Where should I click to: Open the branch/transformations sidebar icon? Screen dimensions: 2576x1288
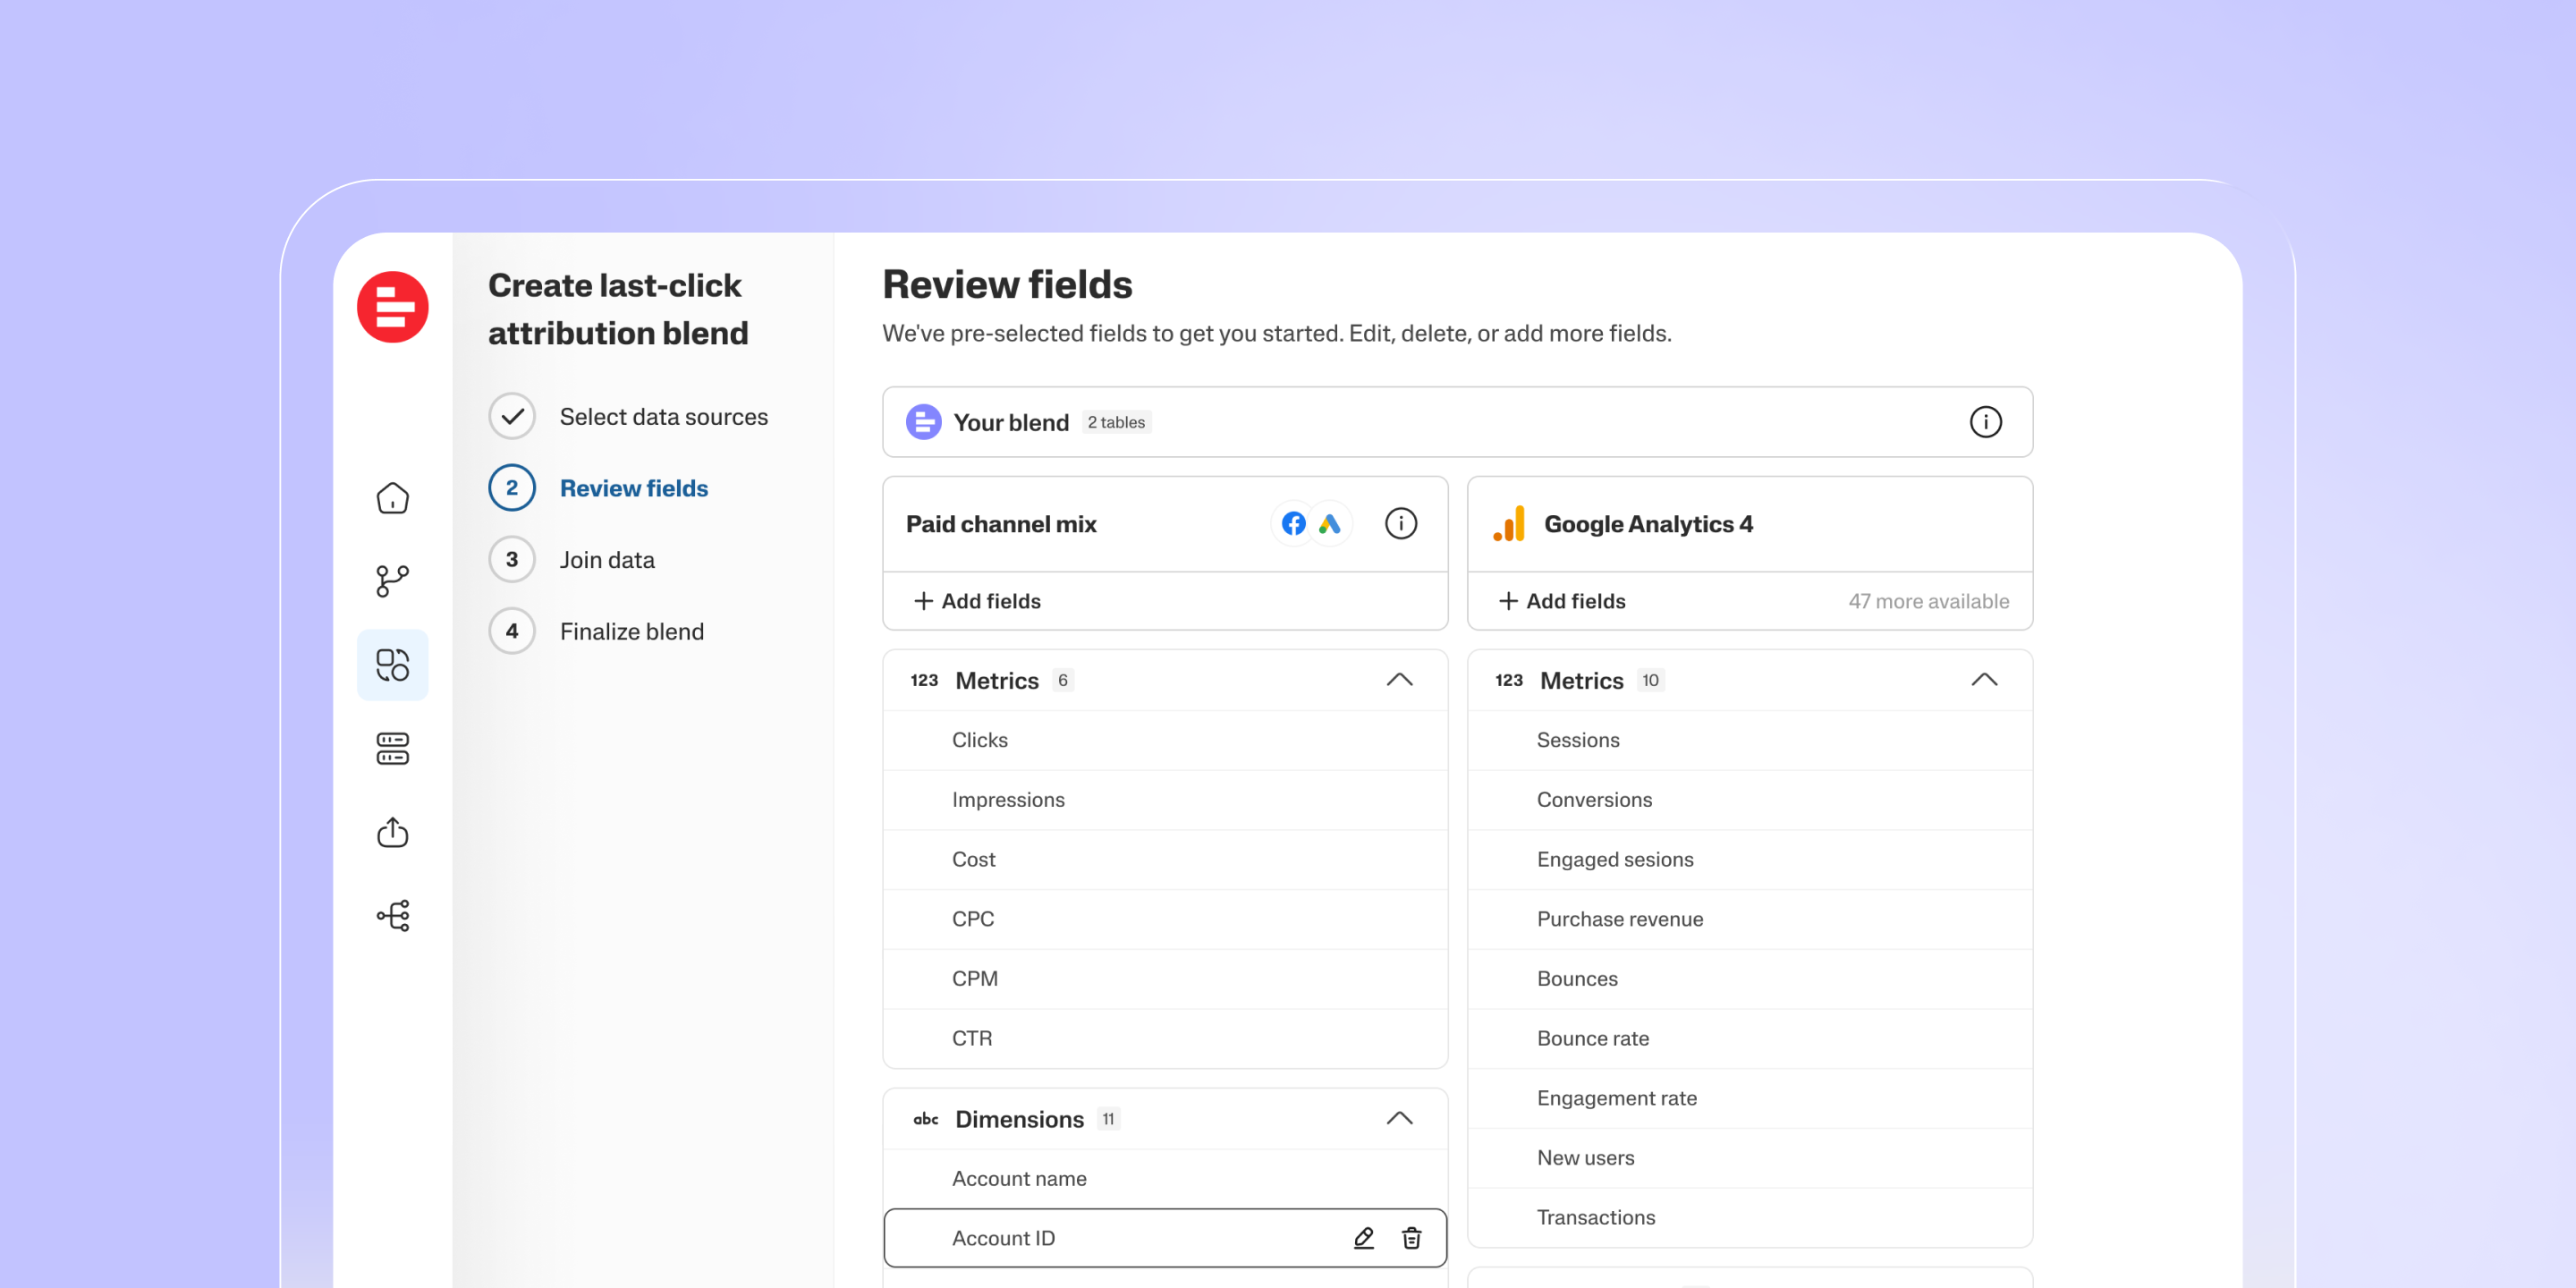tap(392, 581)
